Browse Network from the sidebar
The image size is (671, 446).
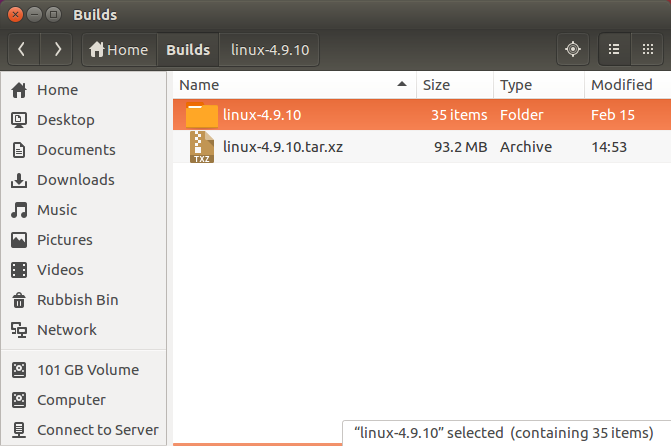tap(66, 330)
